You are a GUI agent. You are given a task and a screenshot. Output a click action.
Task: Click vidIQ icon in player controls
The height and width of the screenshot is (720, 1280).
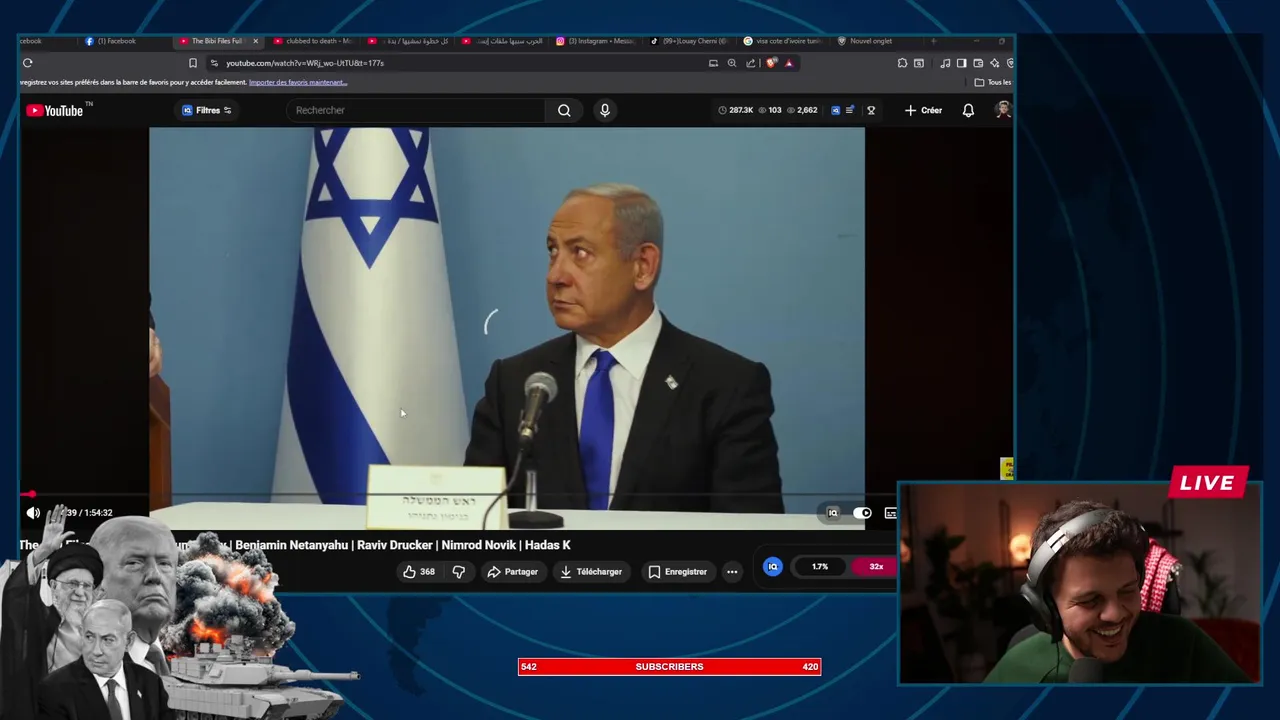click(832, 513)
